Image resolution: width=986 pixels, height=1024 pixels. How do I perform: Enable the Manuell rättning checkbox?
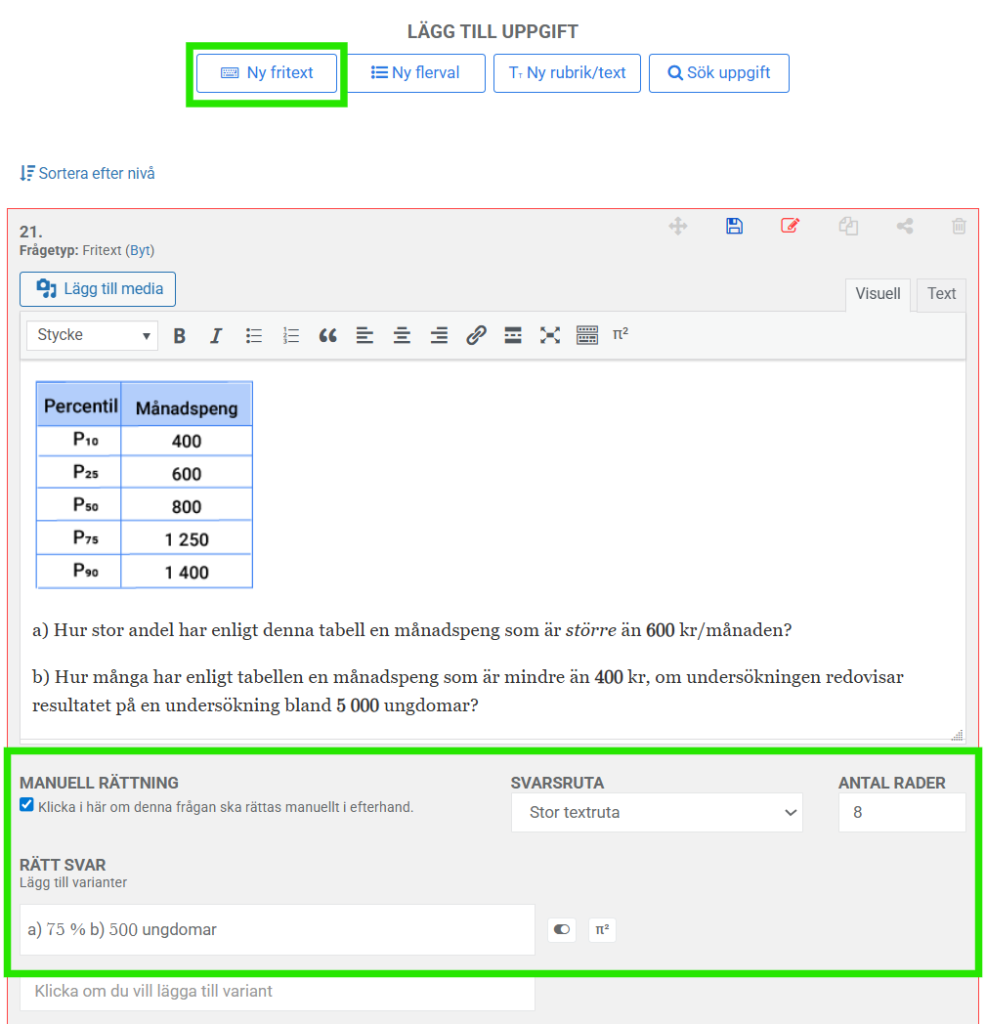coord(27,805)
